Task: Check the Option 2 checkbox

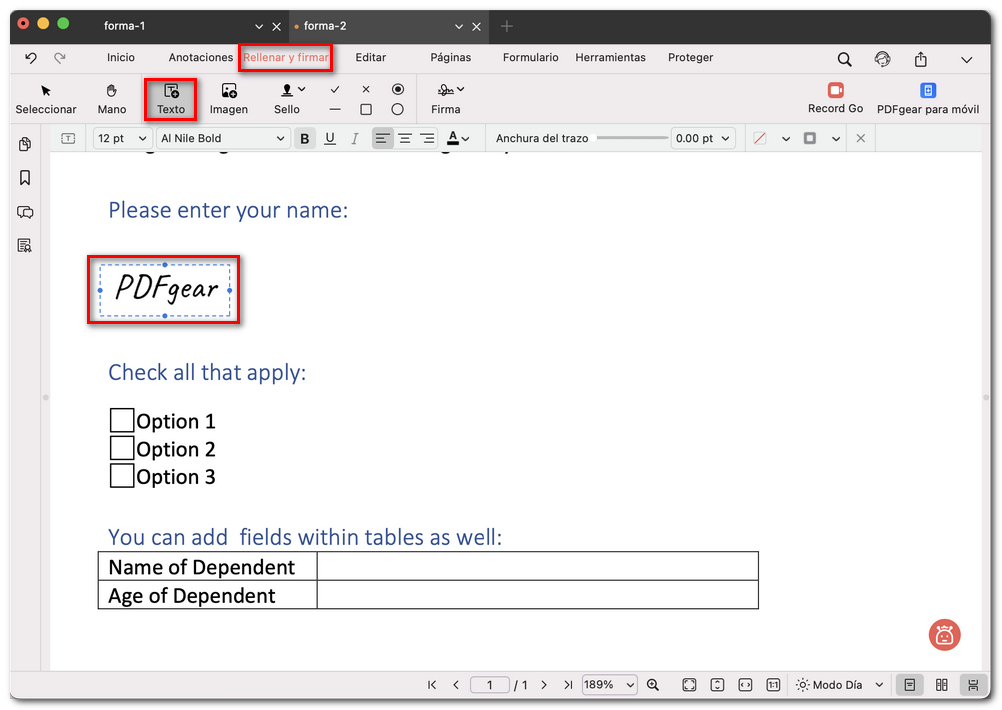Action: pyautogui.click(x=122, y=448)
